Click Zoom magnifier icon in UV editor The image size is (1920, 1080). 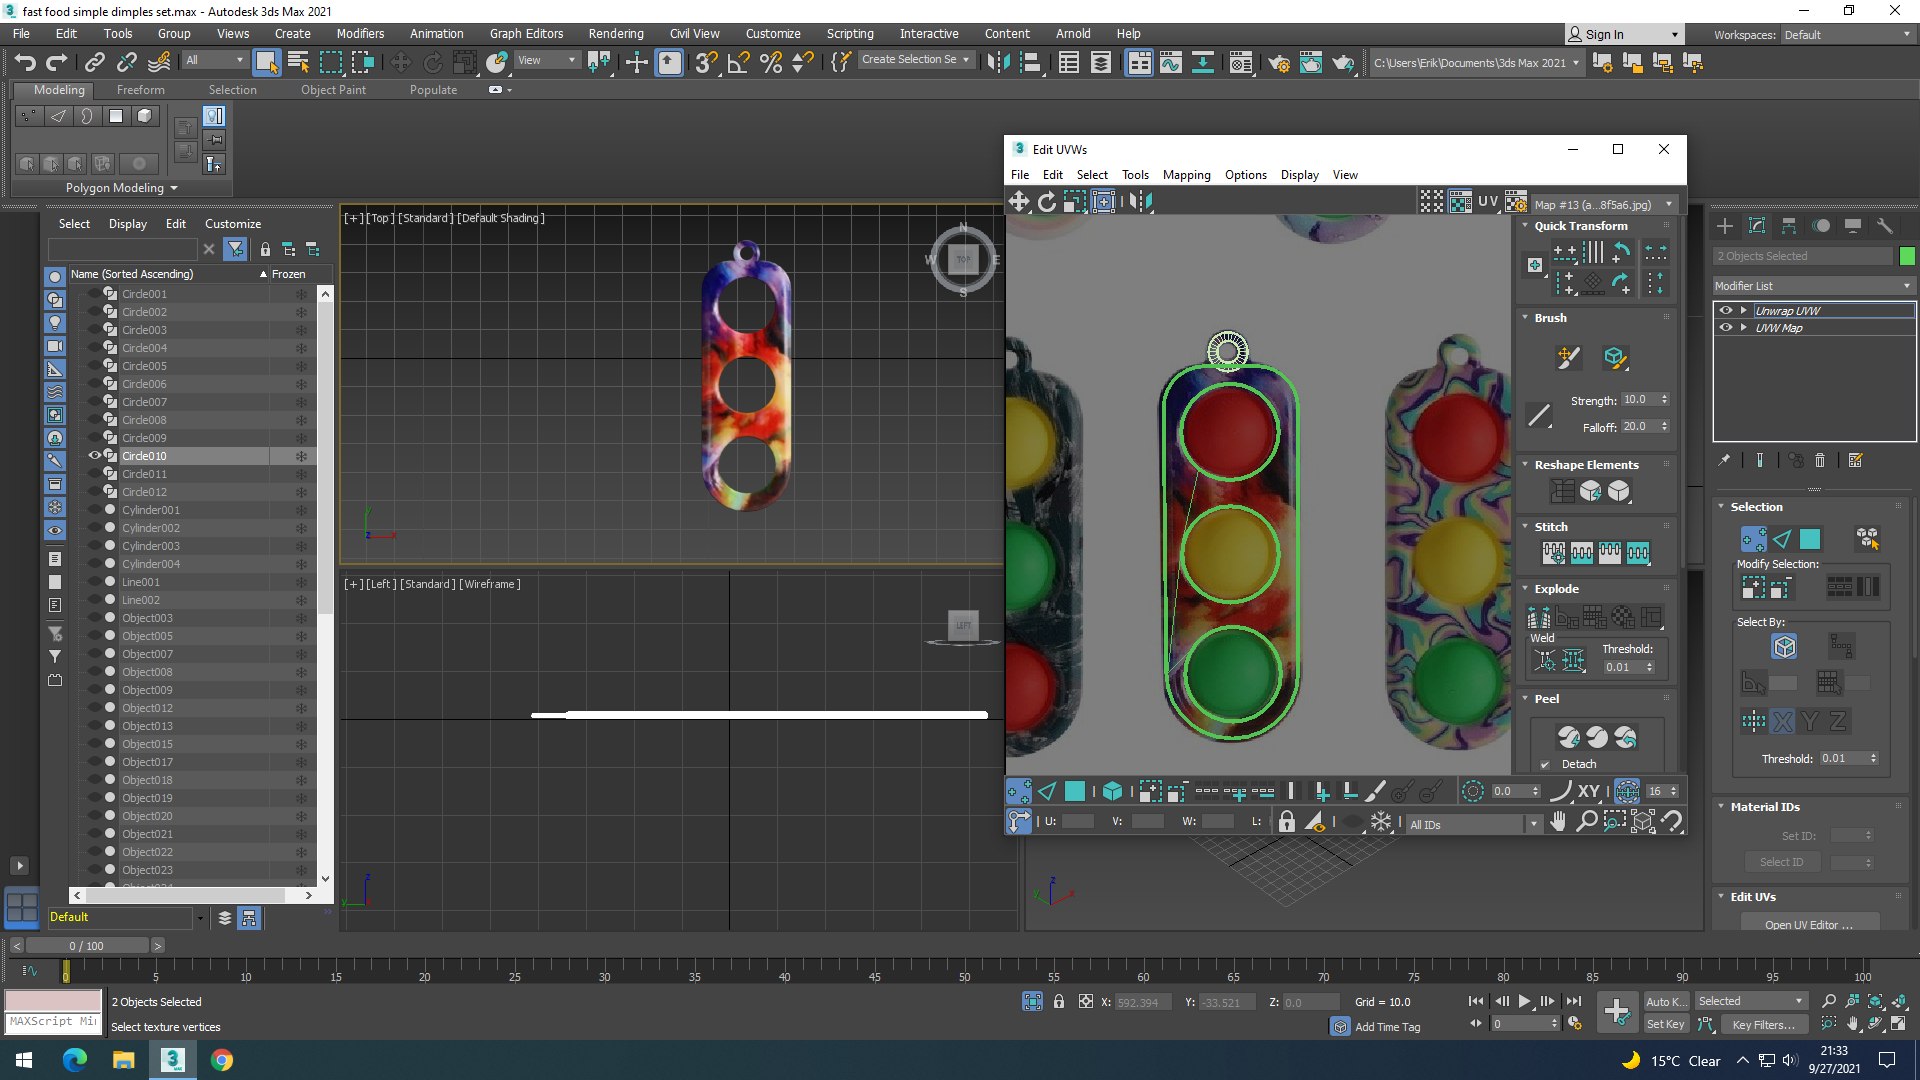point(1586,822)
